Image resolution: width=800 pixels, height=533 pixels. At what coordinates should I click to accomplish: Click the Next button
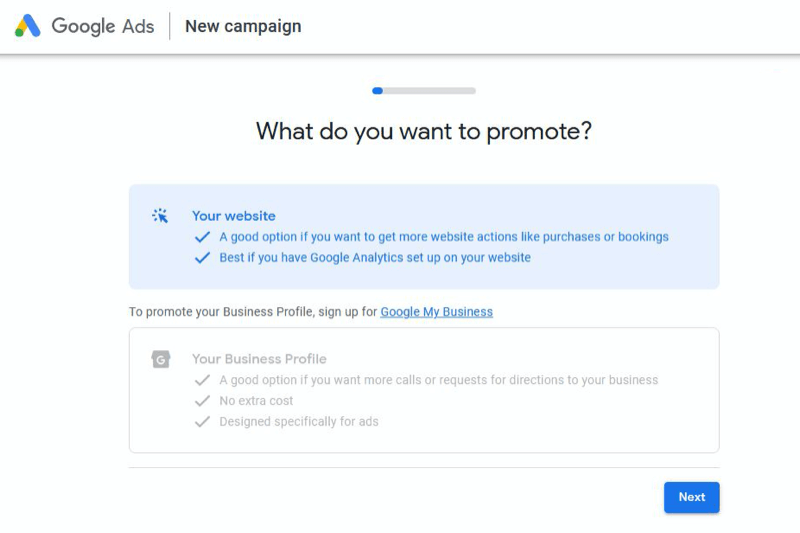[x=692, y=497]
